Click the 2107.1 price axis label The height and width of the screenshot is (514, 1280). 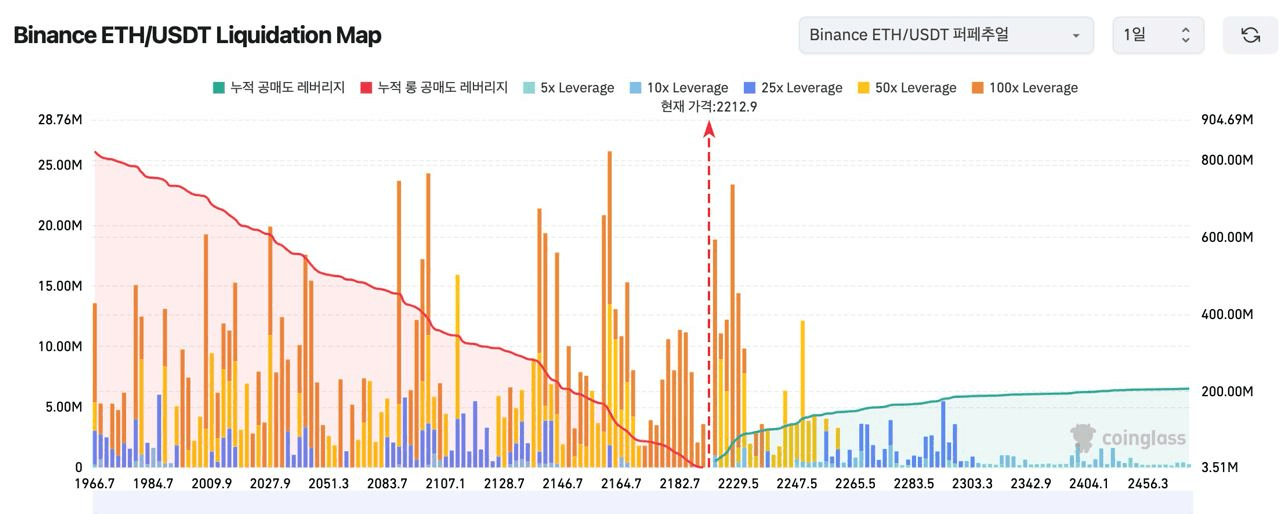[x=445, y=484]
